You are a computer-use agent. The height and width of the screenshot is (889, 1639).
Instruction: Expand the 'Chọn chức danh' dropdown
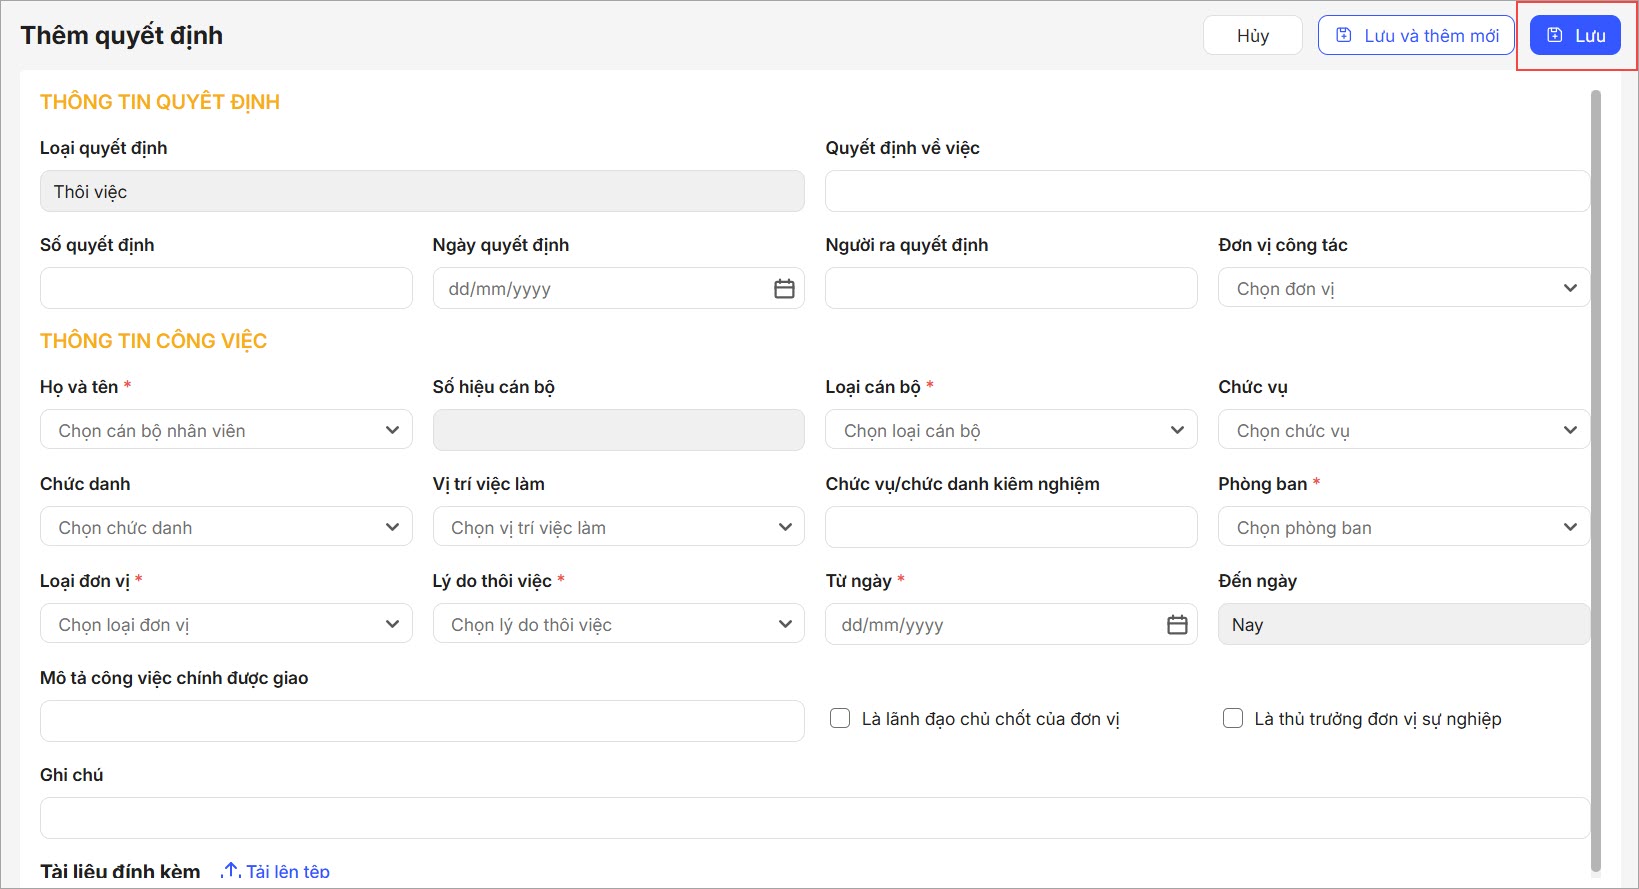coord(226,527)
